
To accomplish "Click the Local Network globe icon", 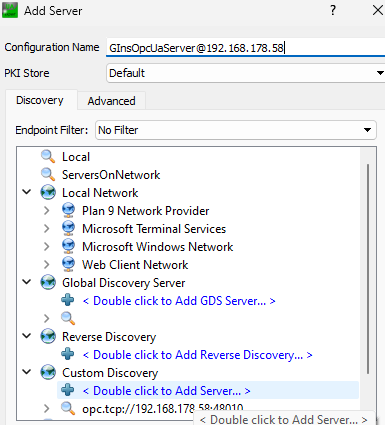I will pos(48,192).
